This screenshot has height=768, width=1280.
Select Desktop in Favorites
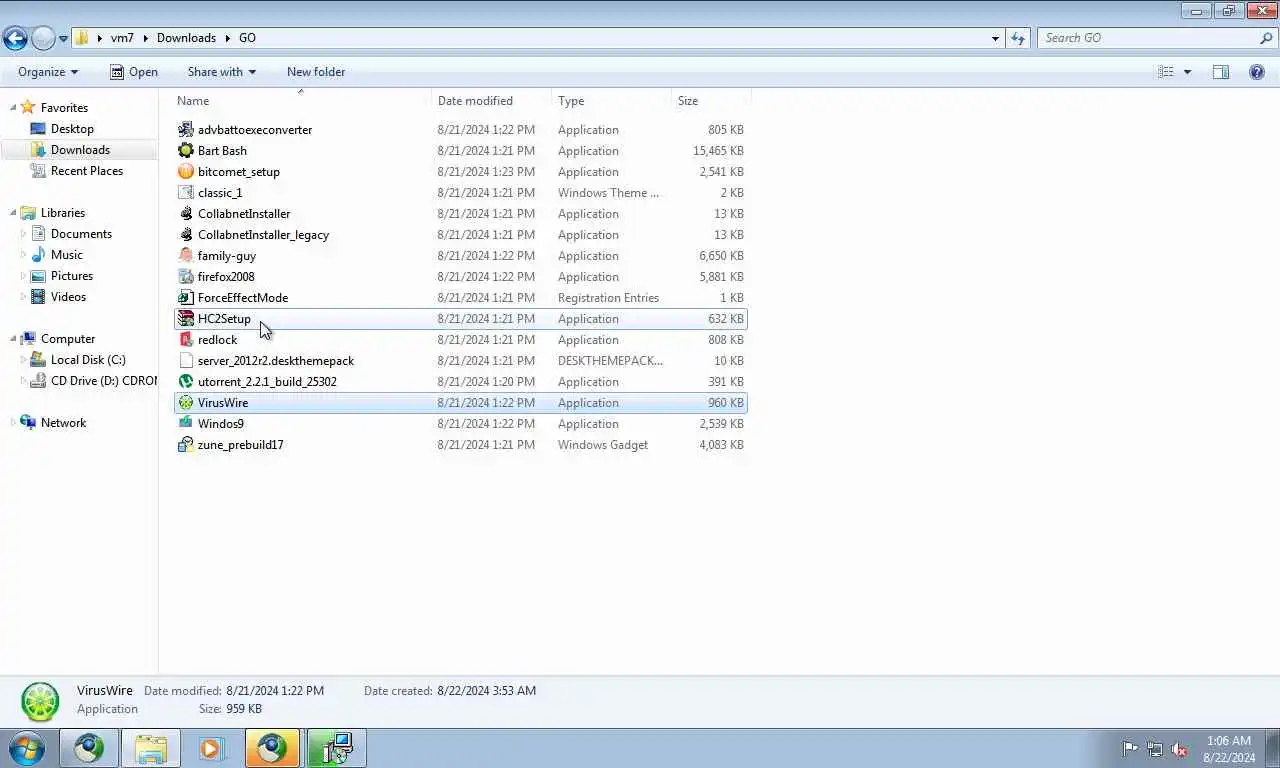pos(72,129)
